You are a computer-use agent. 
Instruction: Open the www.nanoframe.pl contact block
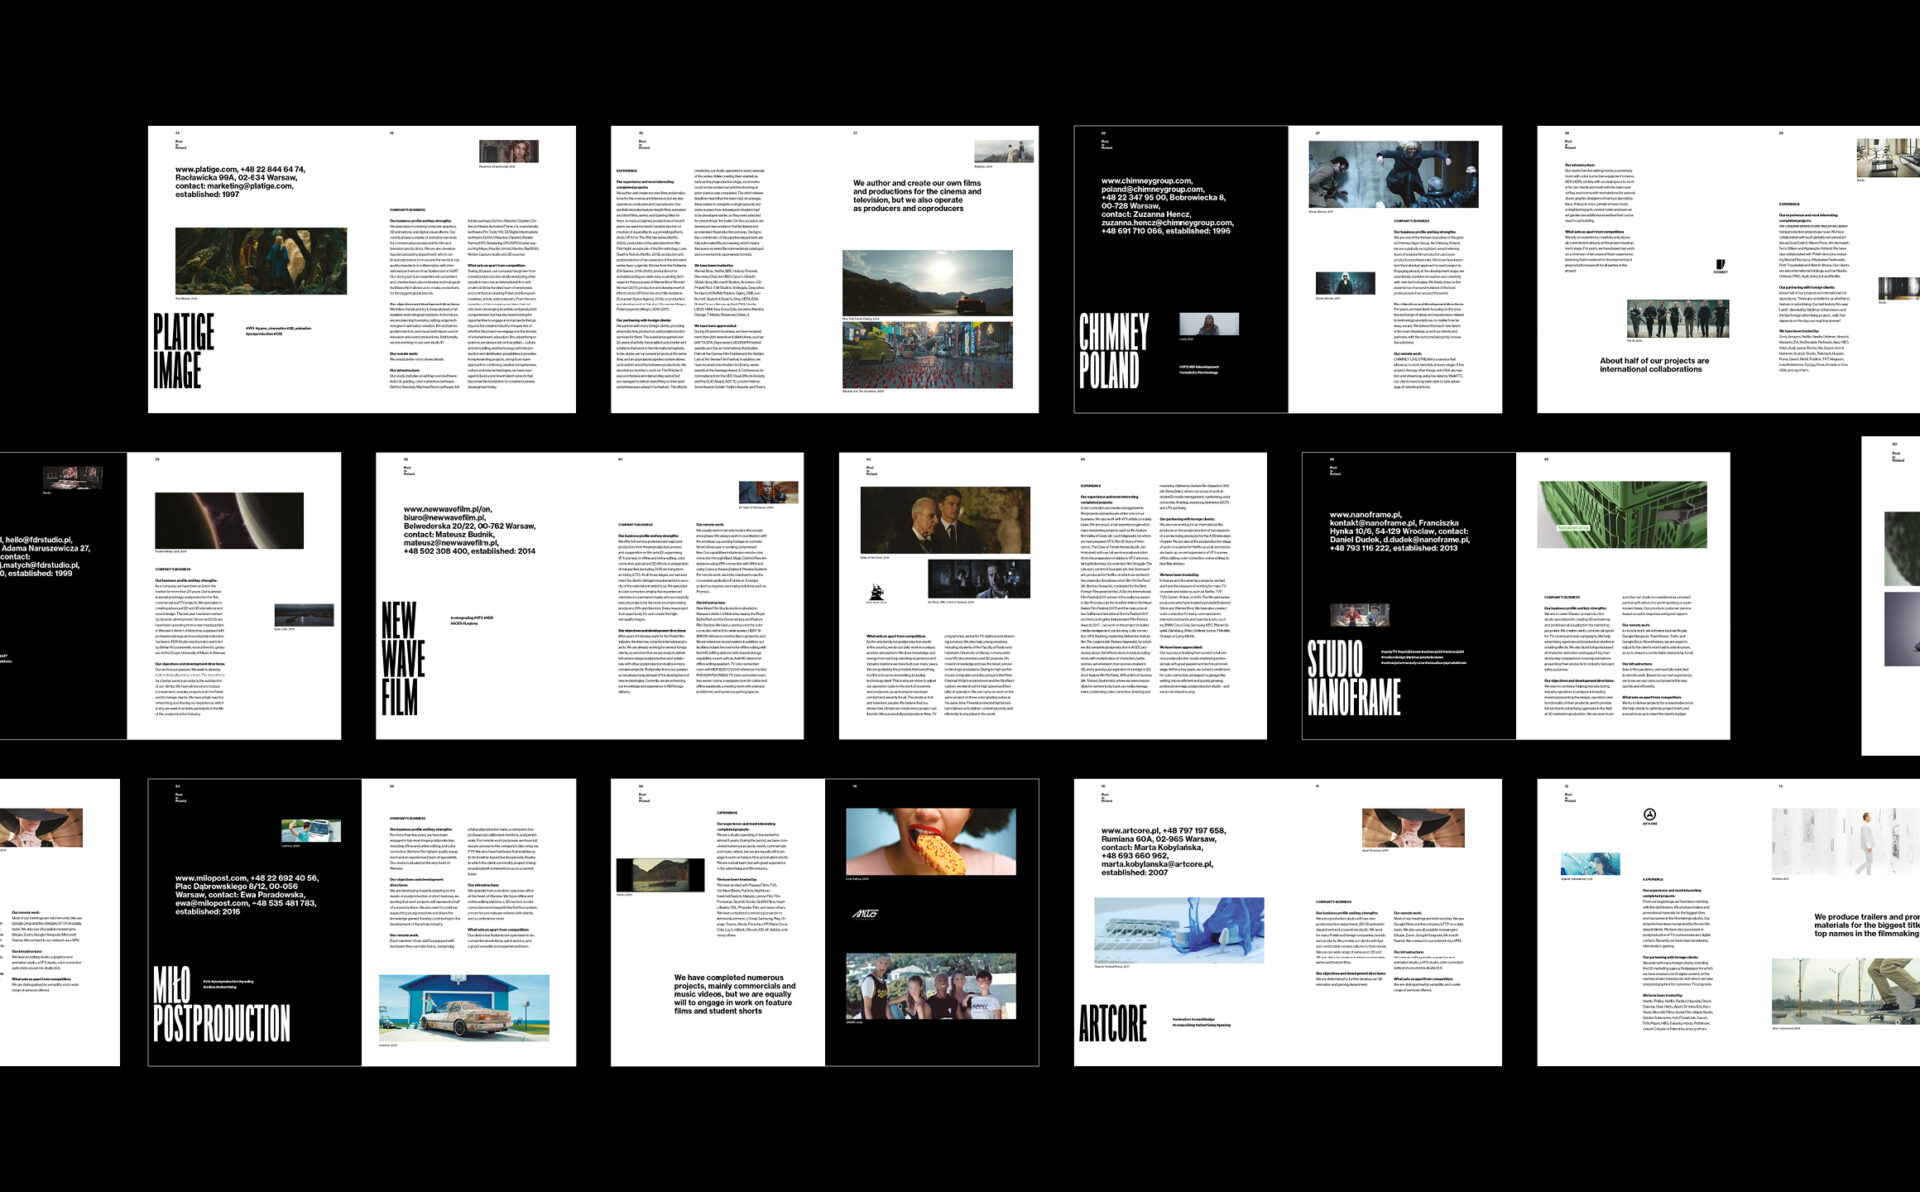tap(1398, 531)
